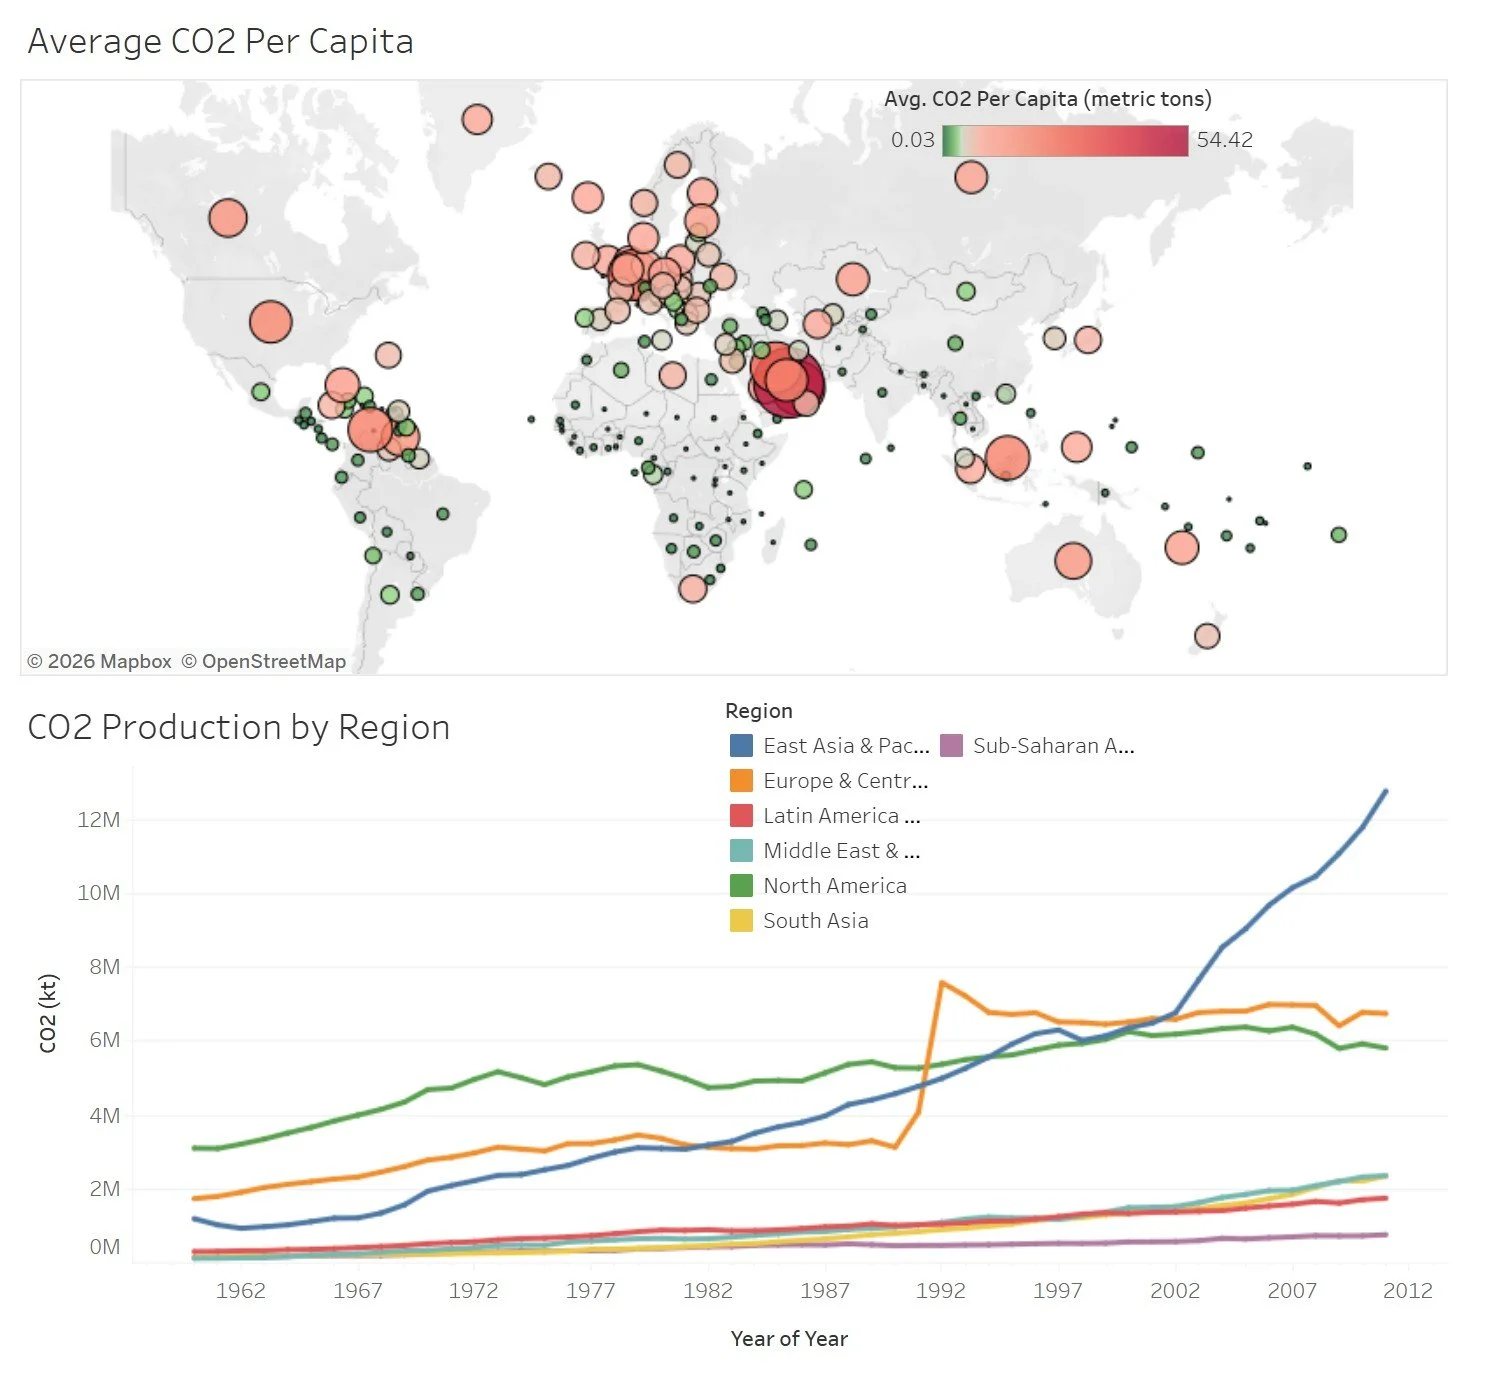The width and height of the screenshot is (1485, 1381).
Task: Click the orange line's 1992 peak
Action: point(941,983)
